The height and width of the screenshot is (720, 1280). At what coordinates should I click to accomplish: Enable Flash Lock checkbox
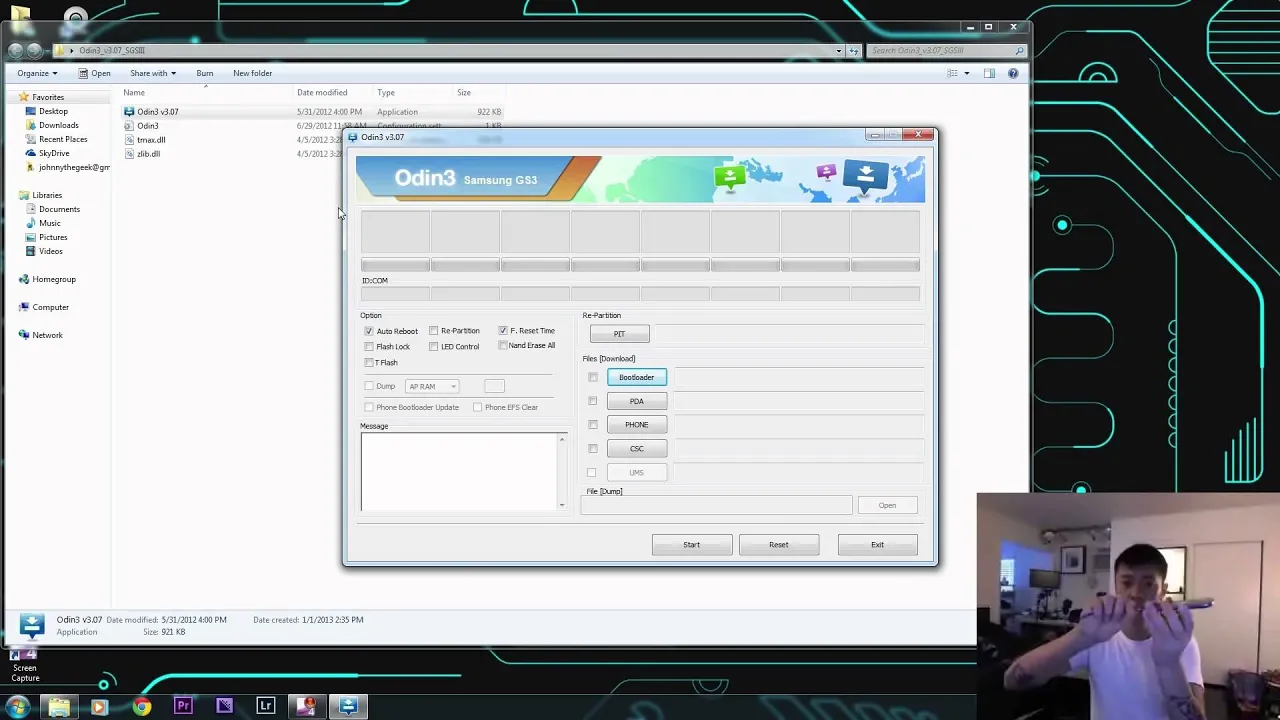[369, 347]
